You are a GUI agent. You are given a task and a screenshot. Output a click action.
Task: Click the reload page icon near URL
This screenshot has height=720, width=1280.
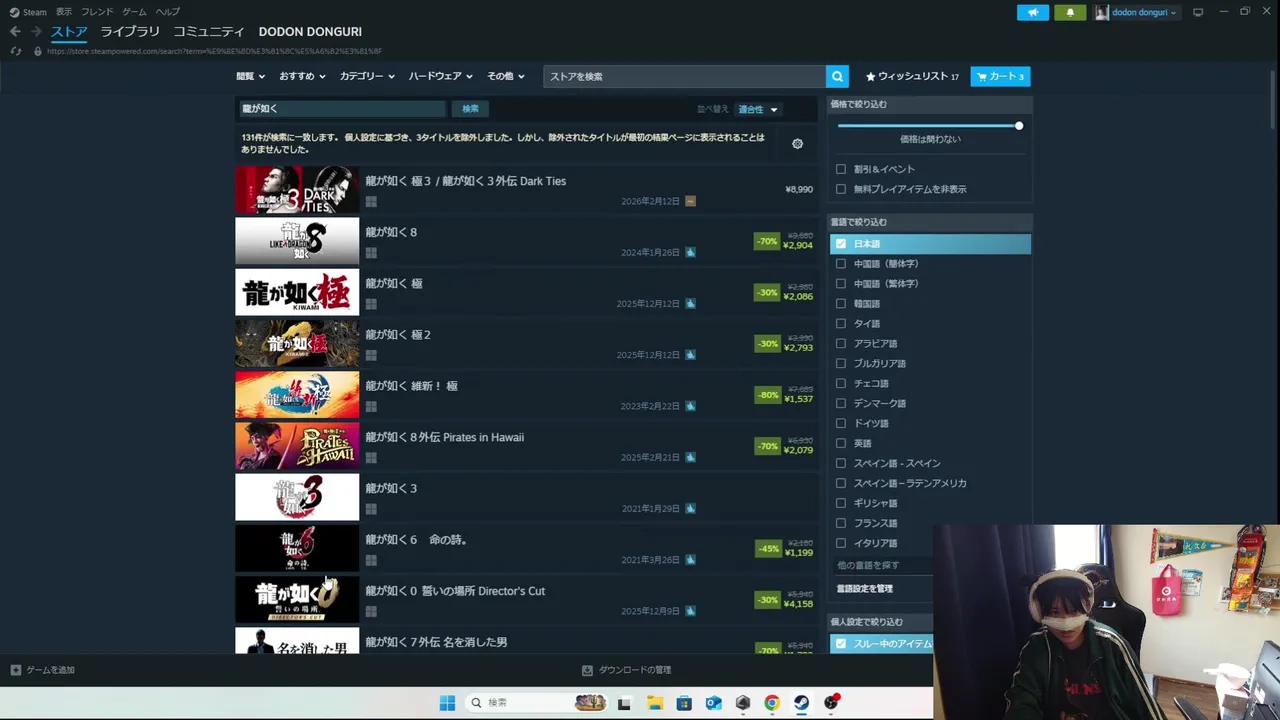(x=16, y=51)
